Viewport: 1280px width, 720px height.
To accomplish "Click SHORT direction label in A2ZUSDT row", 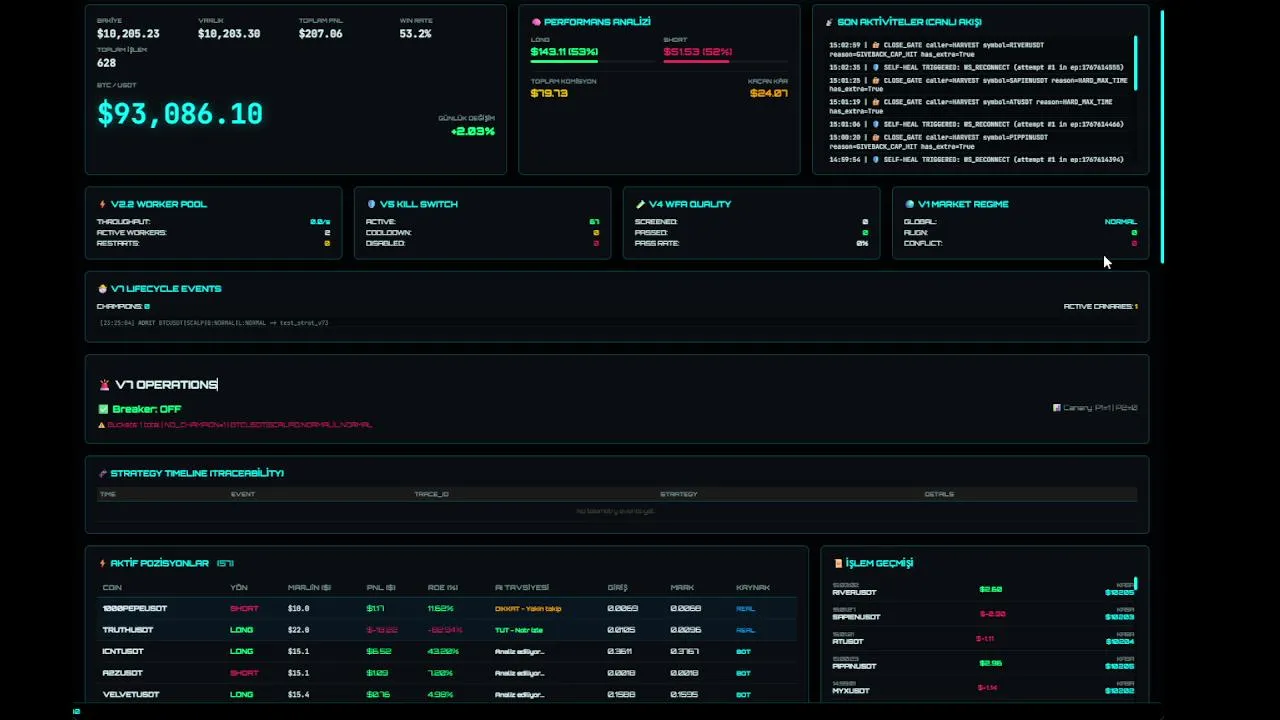I will tap(244, 673).
